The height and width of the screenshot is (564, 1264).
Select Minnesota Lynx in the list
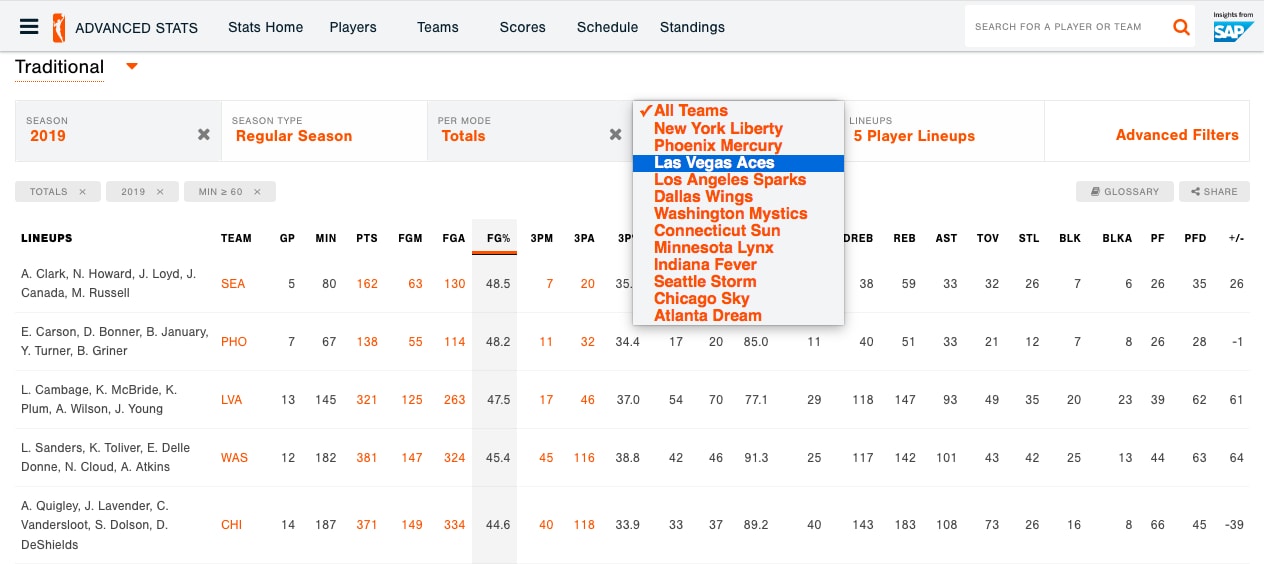(738, 247)
